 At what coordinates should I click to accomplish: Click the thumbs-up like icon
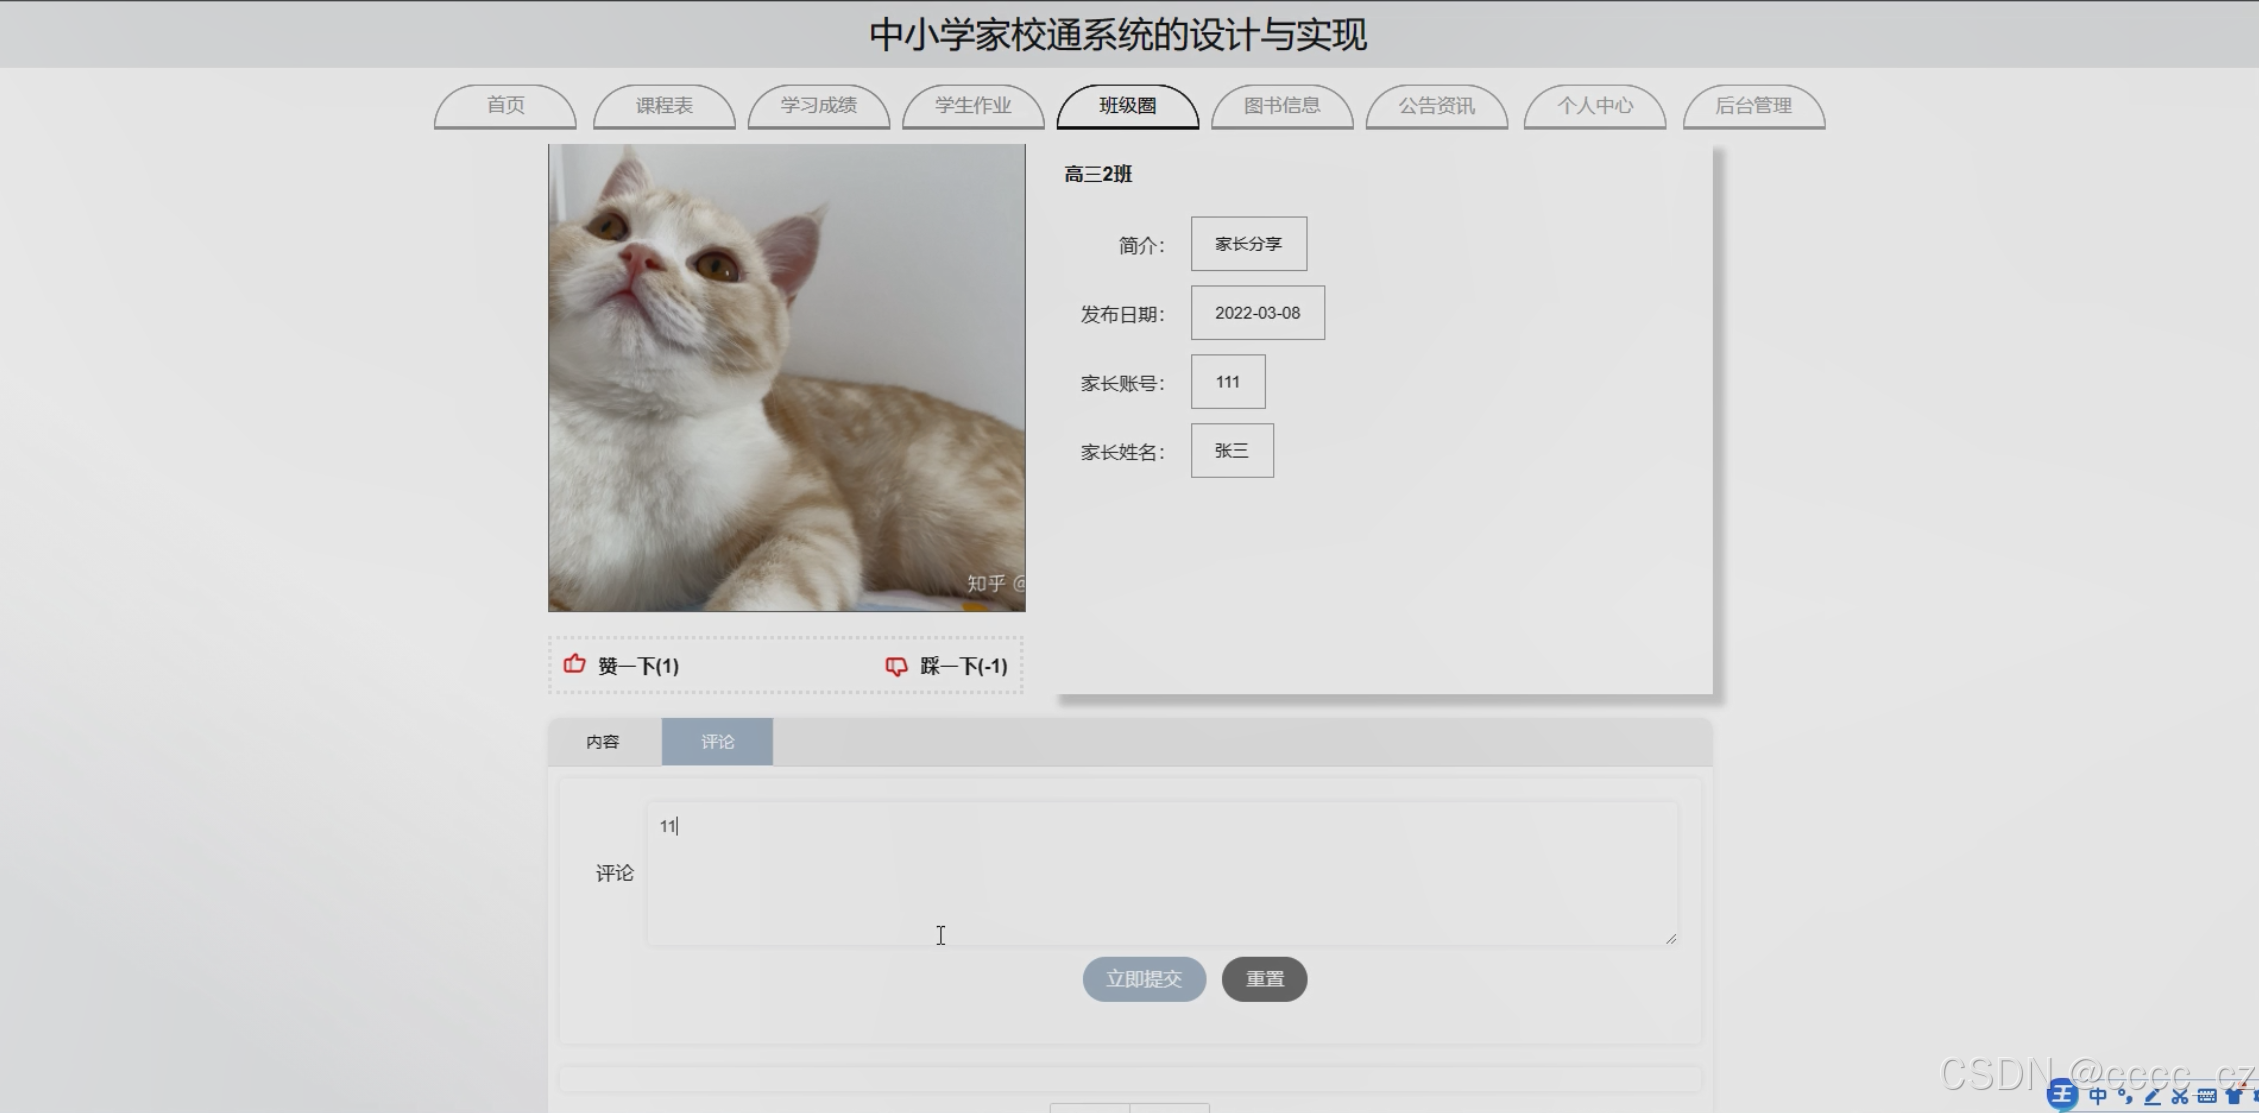tap(574, 664)
